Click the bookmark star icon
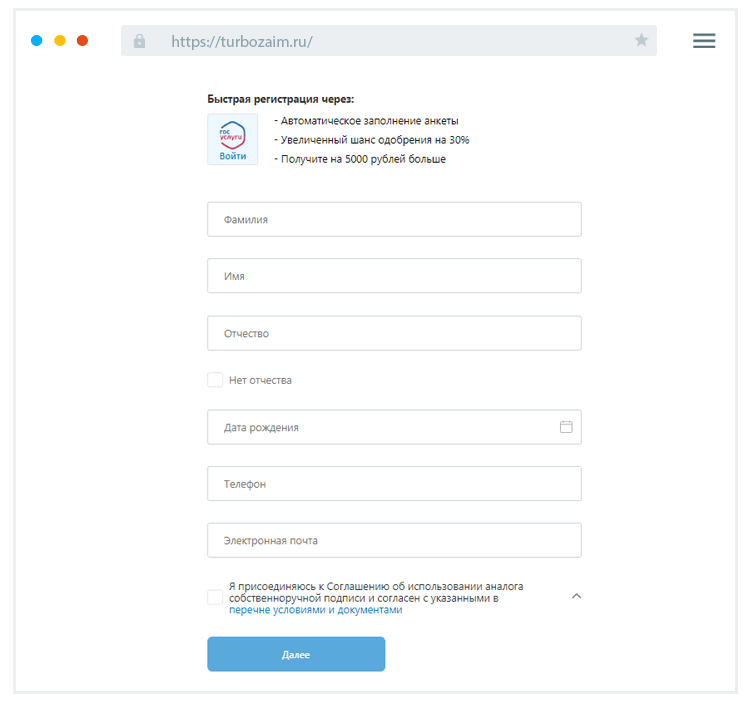 641,41
